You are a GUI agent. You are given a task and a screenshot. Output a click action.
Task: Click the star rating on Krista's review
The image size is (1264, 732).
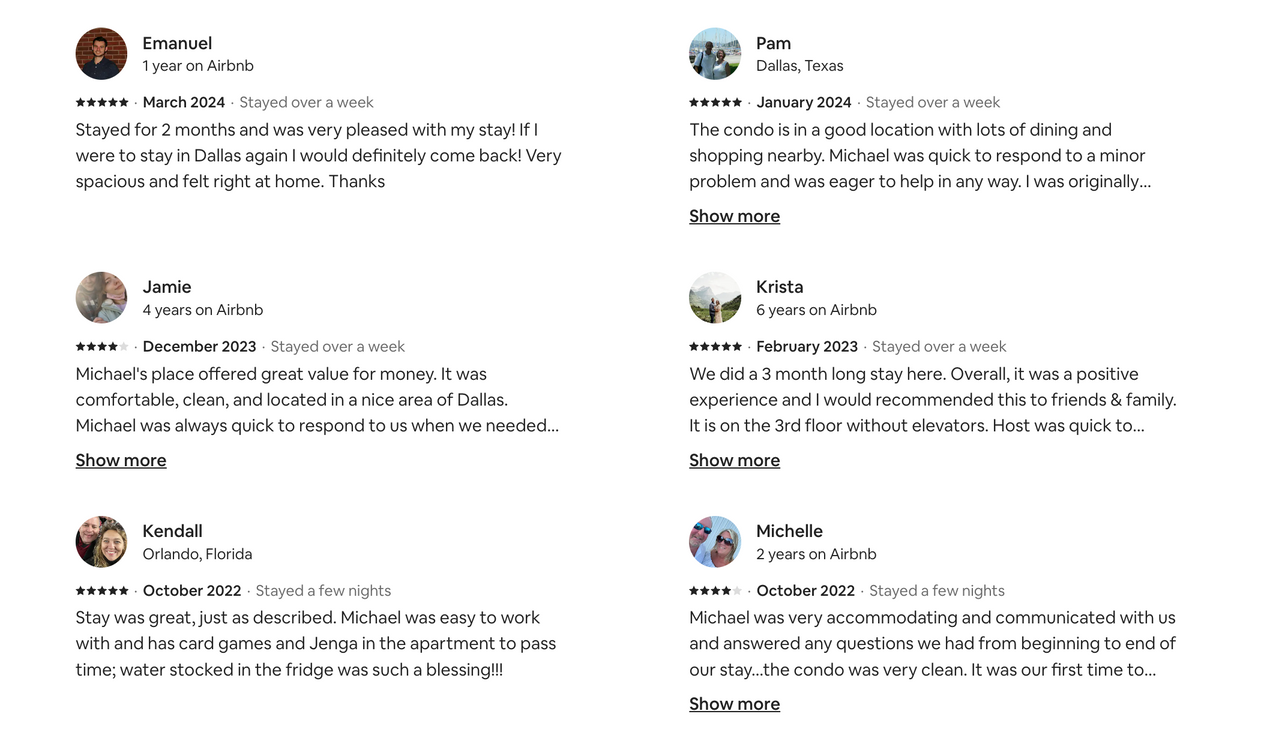[x=716, y=346]
